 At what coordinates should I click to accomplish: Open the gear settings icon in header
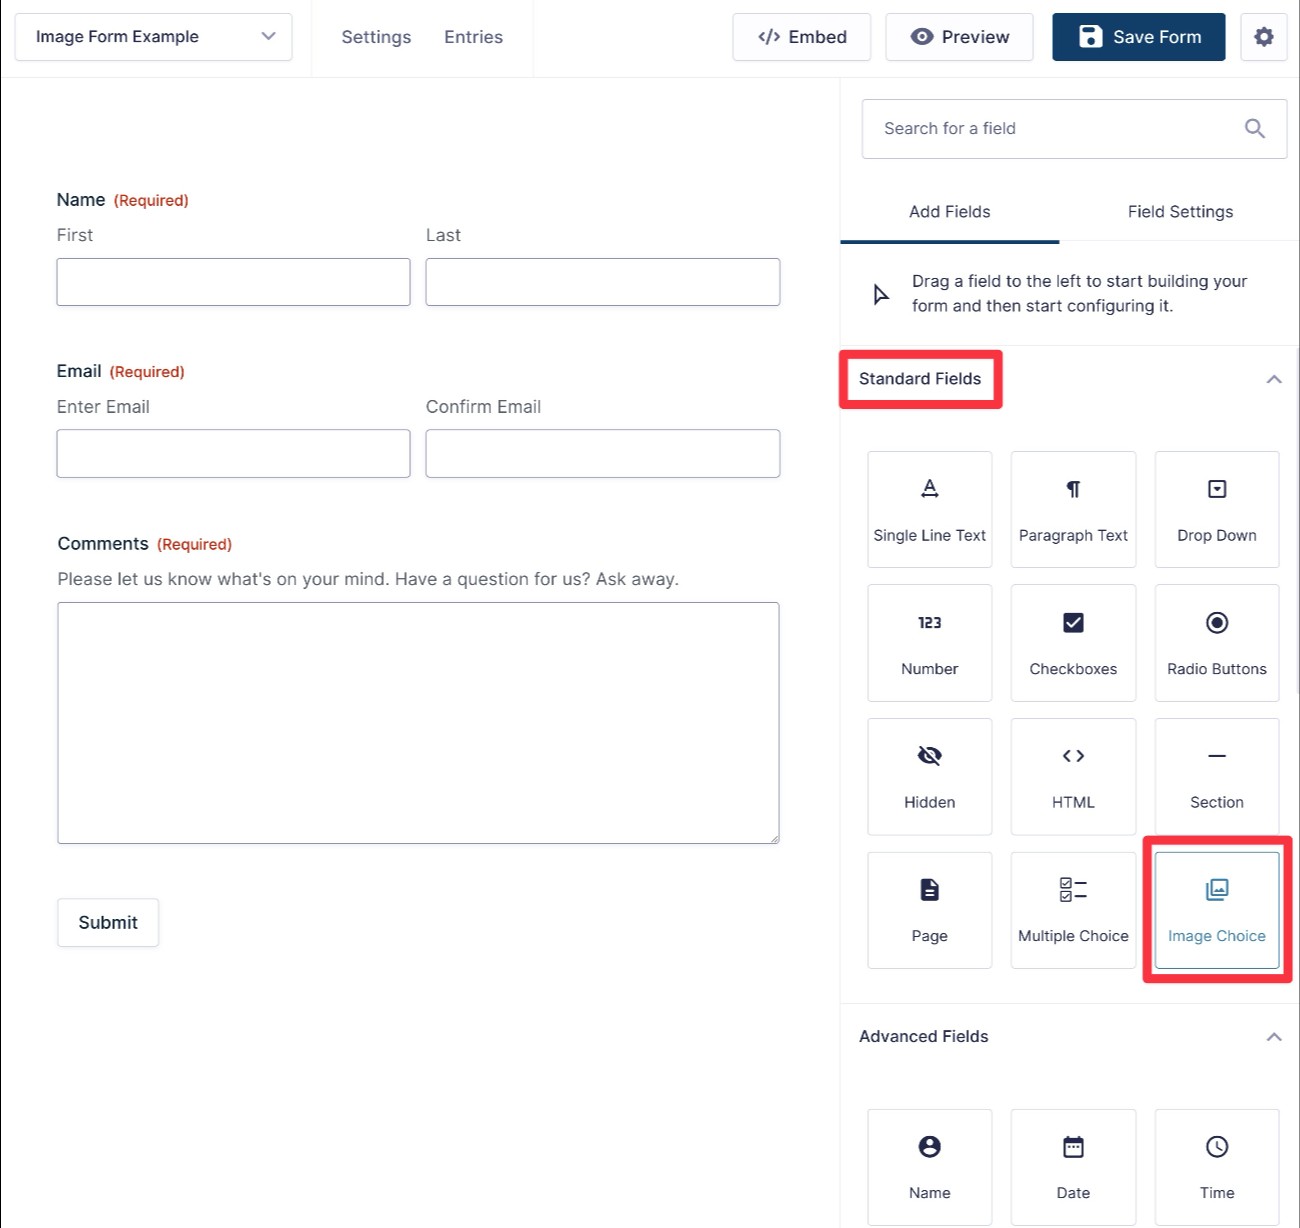(x=1263, y=37)
